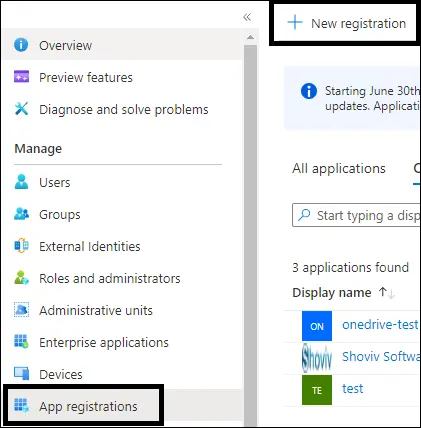Click the Diagnose and solve problems wrench icon

coord(21,109)
